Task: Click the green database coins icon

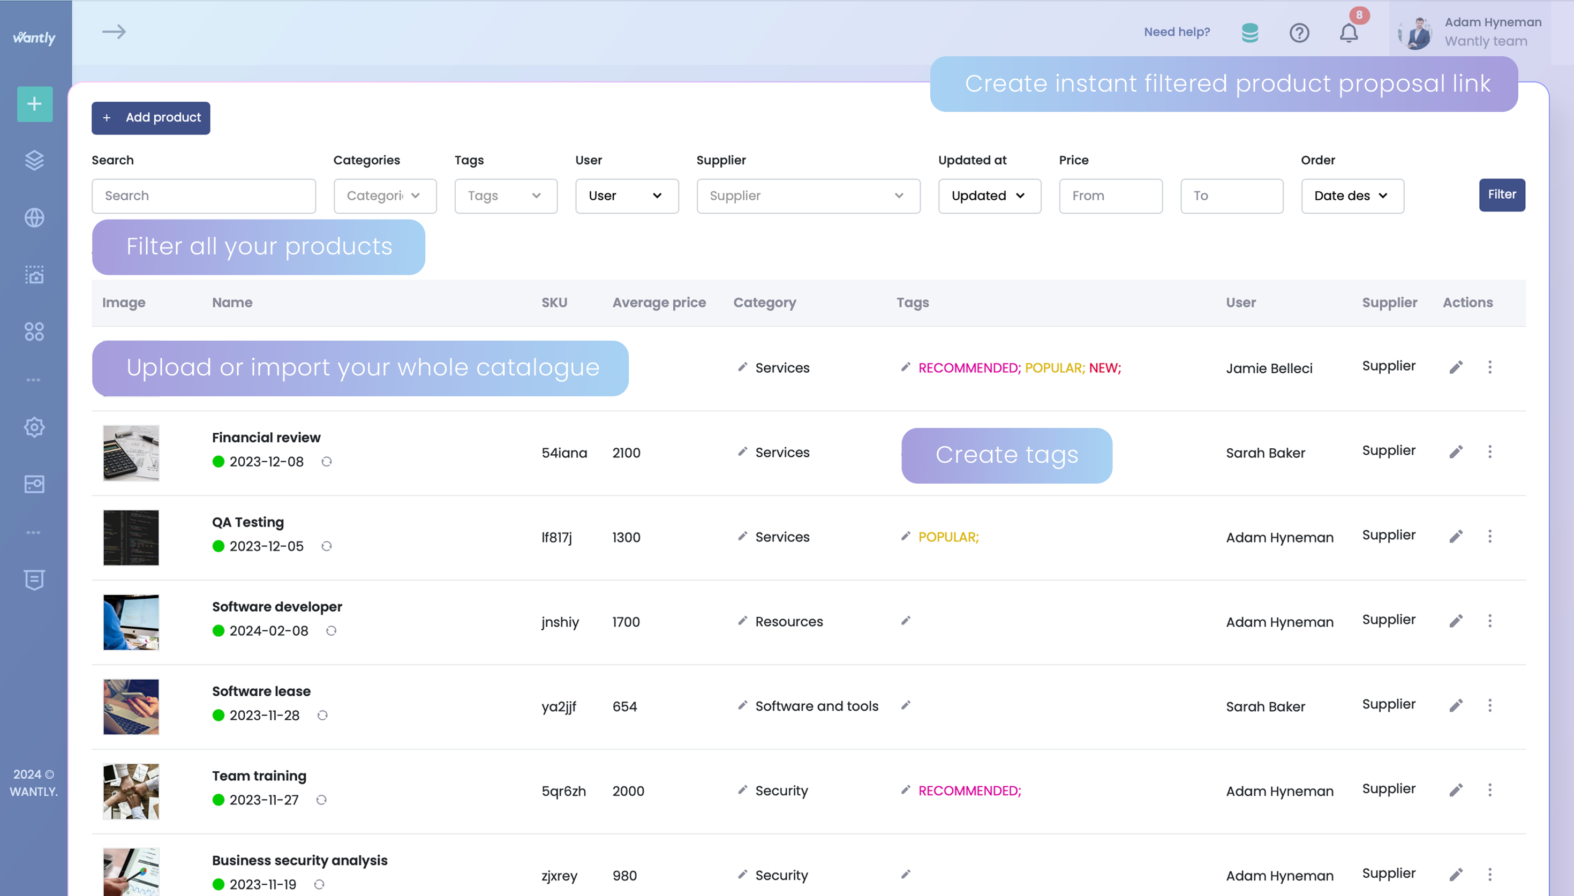Action: tap(1250, 33)
